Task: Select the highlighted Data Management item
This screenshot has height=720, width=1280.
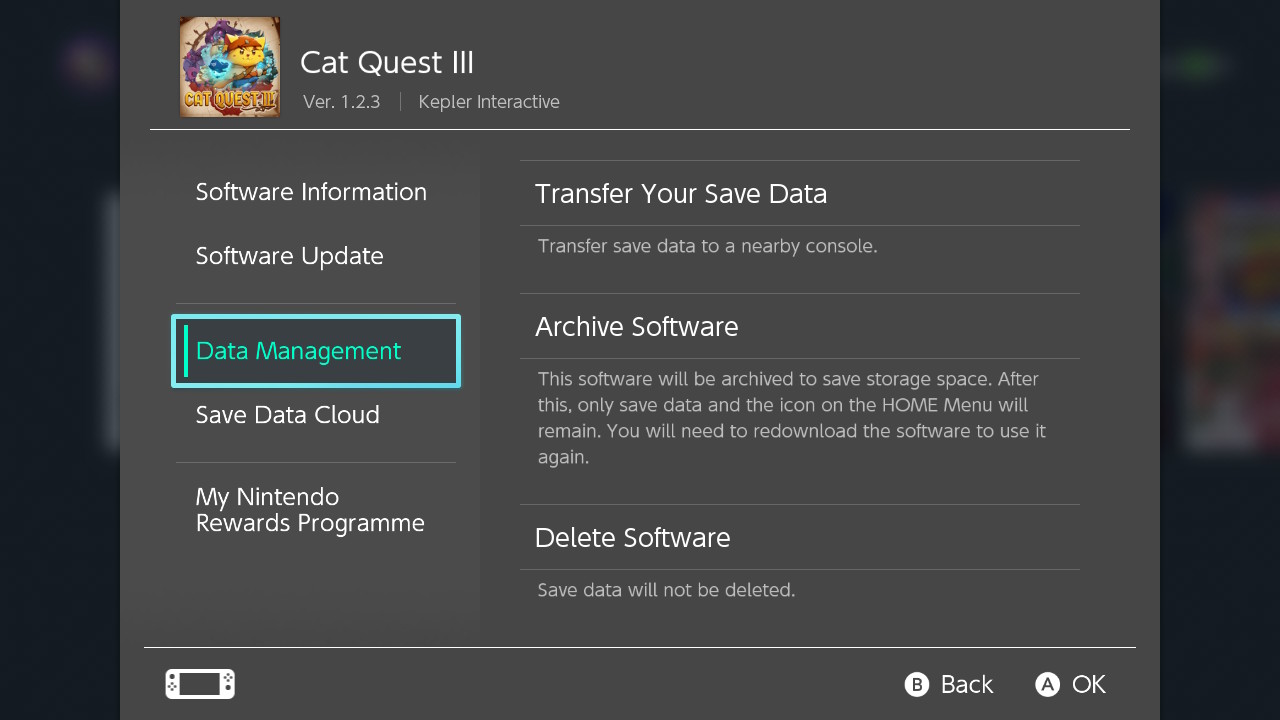Action: pos(316,351)
